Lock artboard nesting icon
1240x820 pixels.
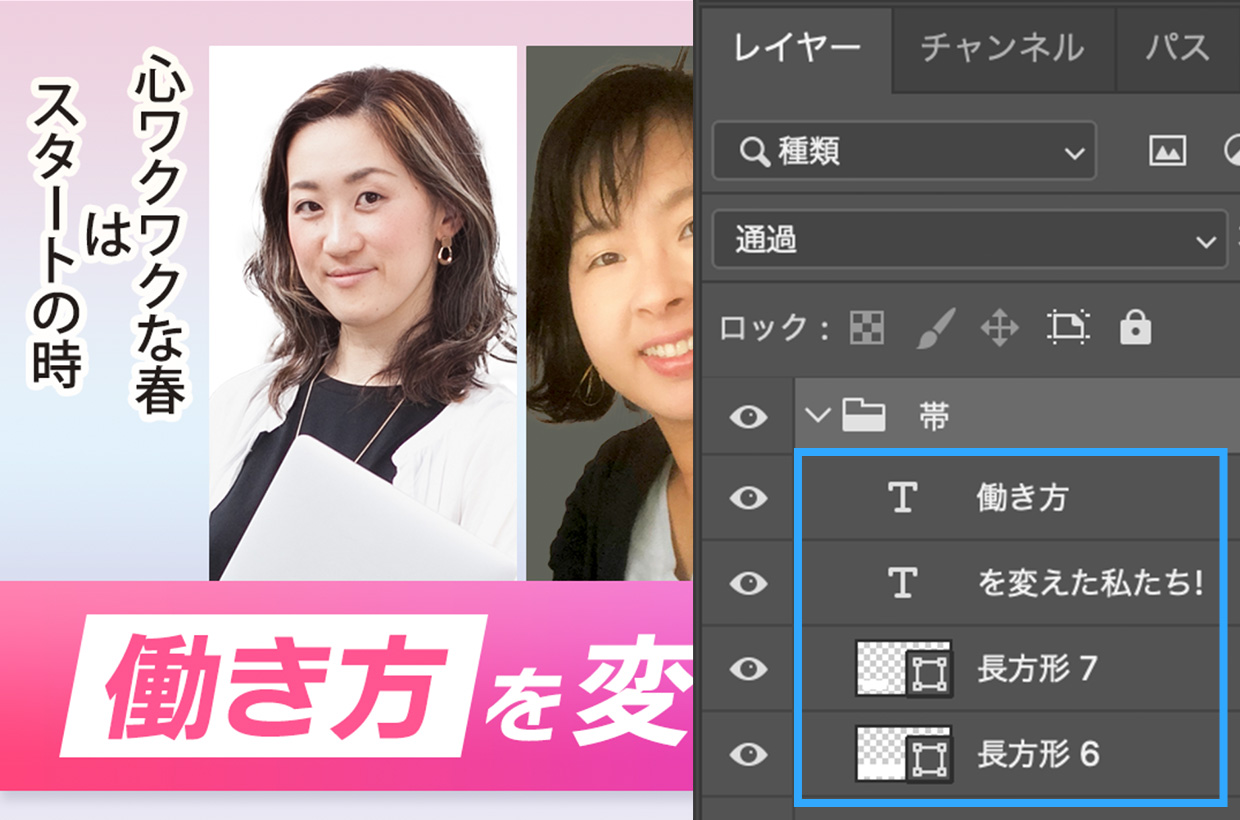pos(1068,327)
